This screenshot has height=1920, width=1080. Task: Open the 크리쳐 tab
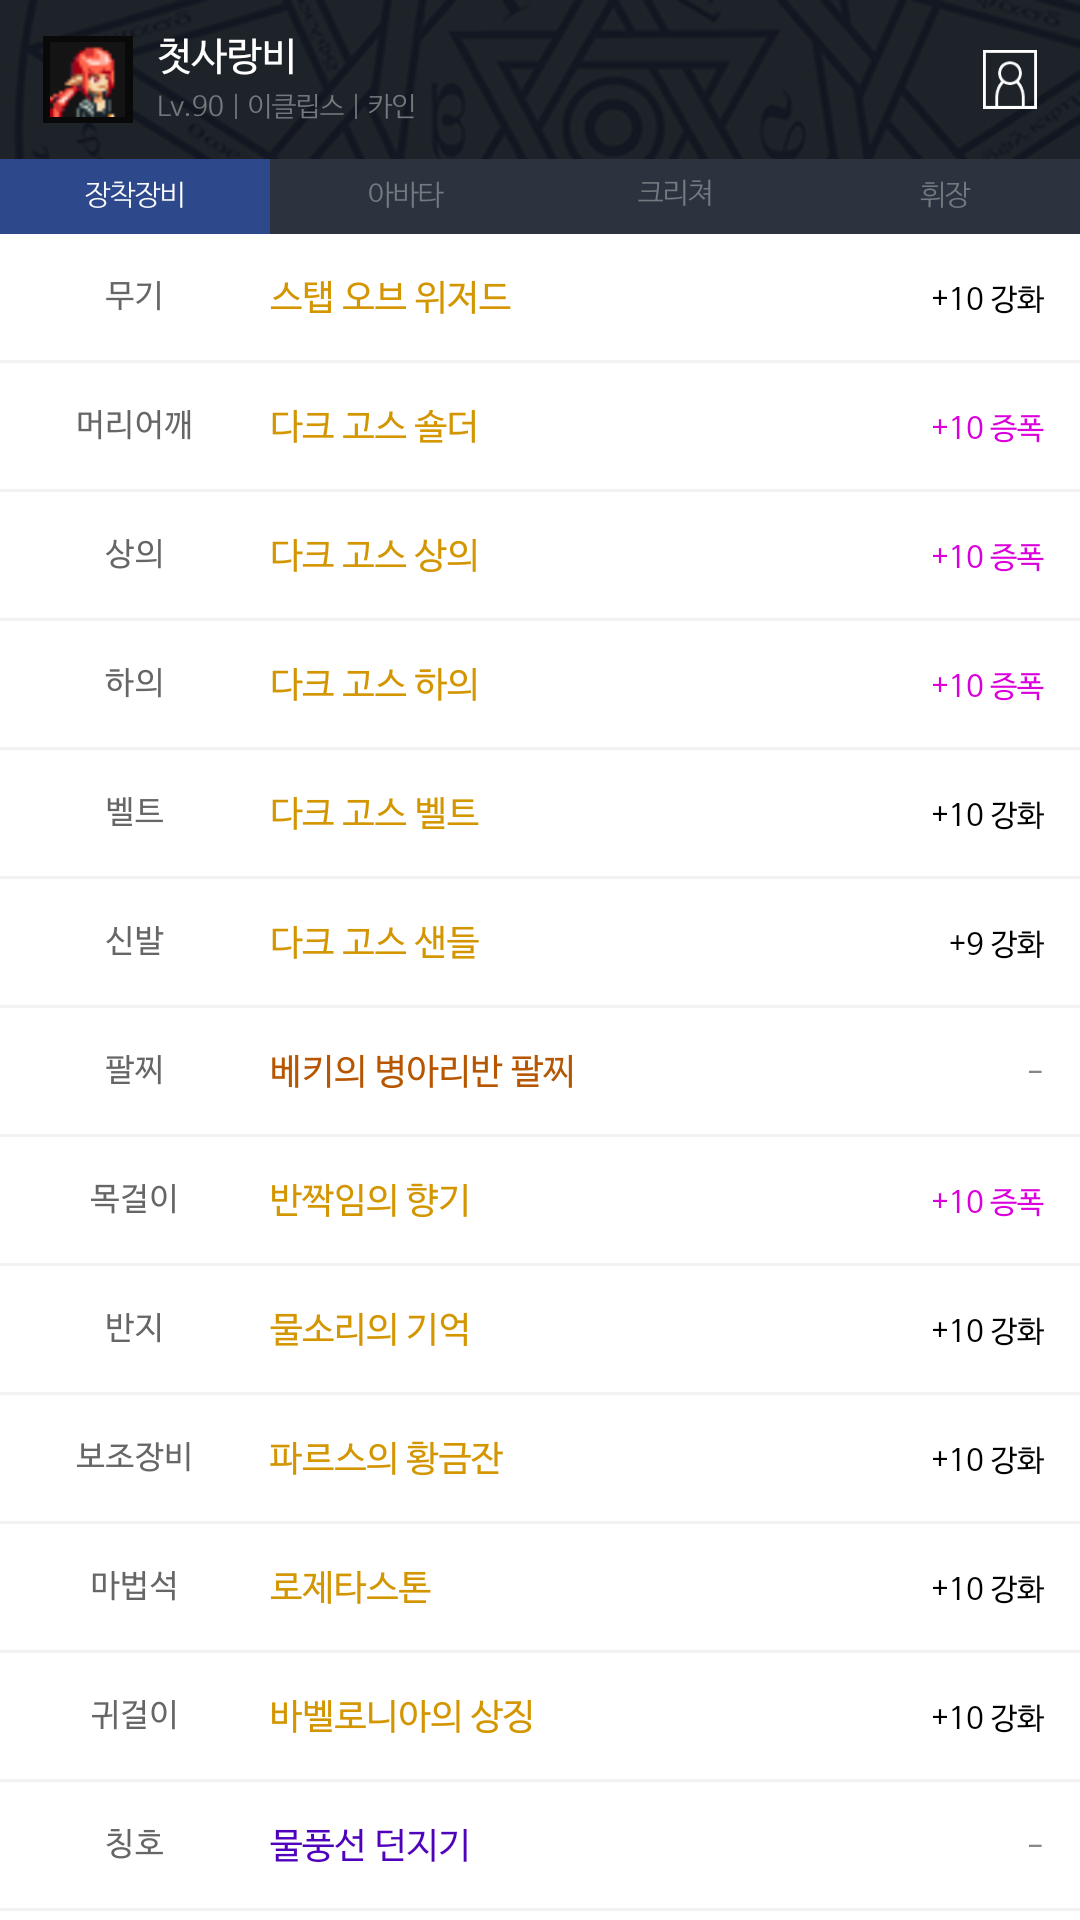pos(675,195)
